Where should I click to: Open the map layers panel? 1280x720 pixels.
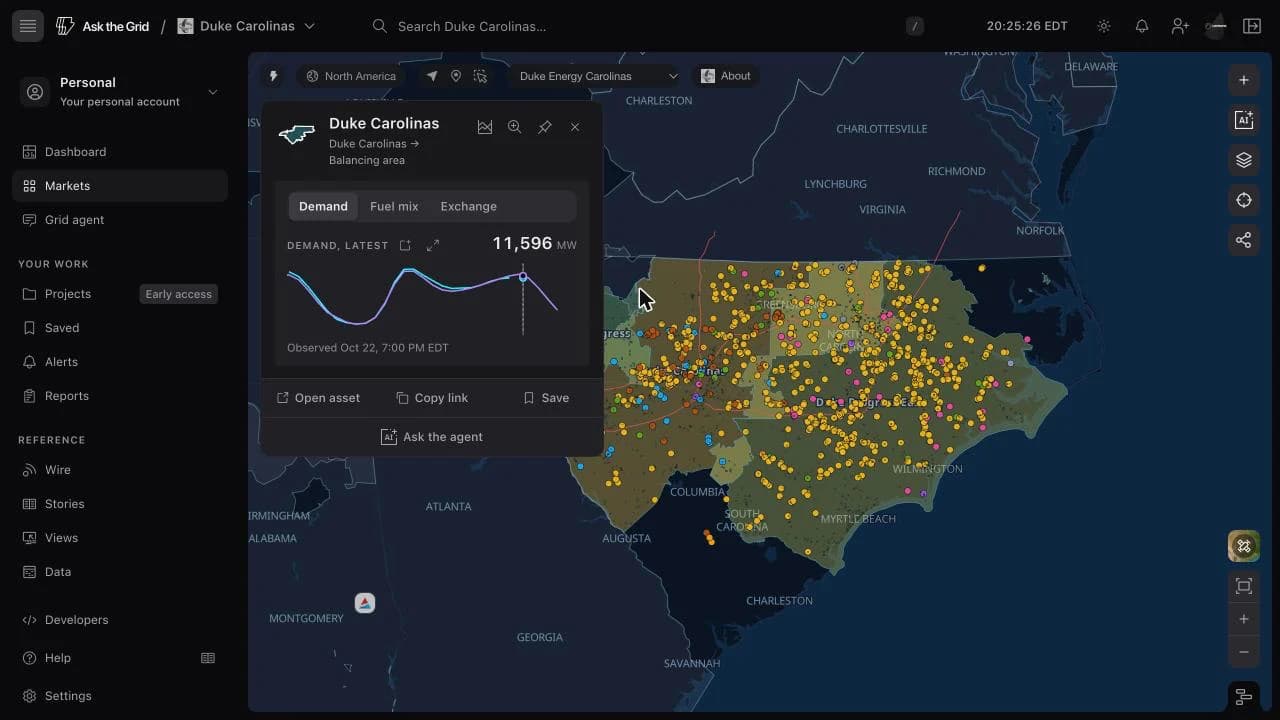click(1244, 160)
